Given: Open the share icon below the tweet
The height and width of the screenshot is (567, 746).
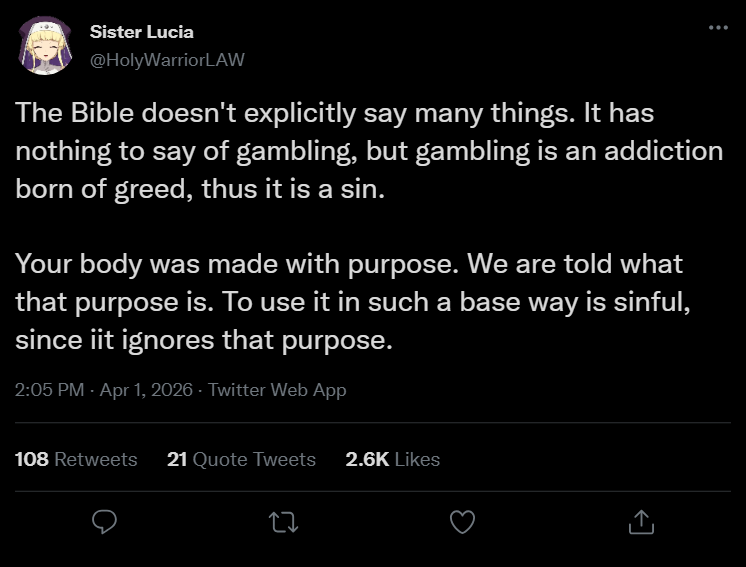Looking at the screenshot, I should pos(640,521).
